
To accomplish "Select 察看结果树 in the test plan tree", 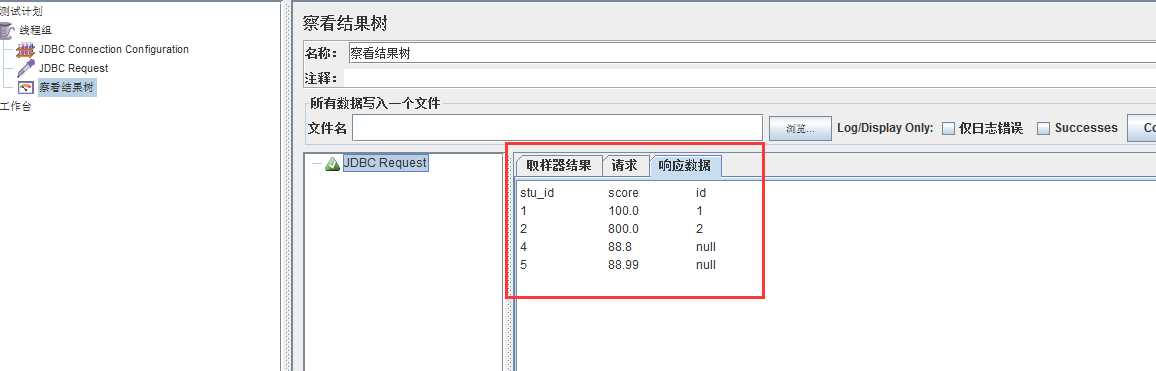I will tap(67, 88).
